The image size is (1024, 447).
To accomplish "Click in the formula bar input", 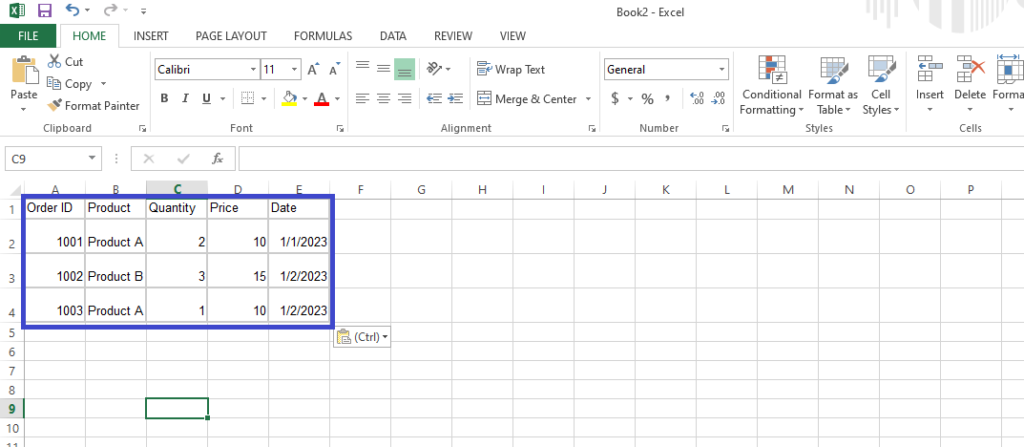I will tap(630, 158).
